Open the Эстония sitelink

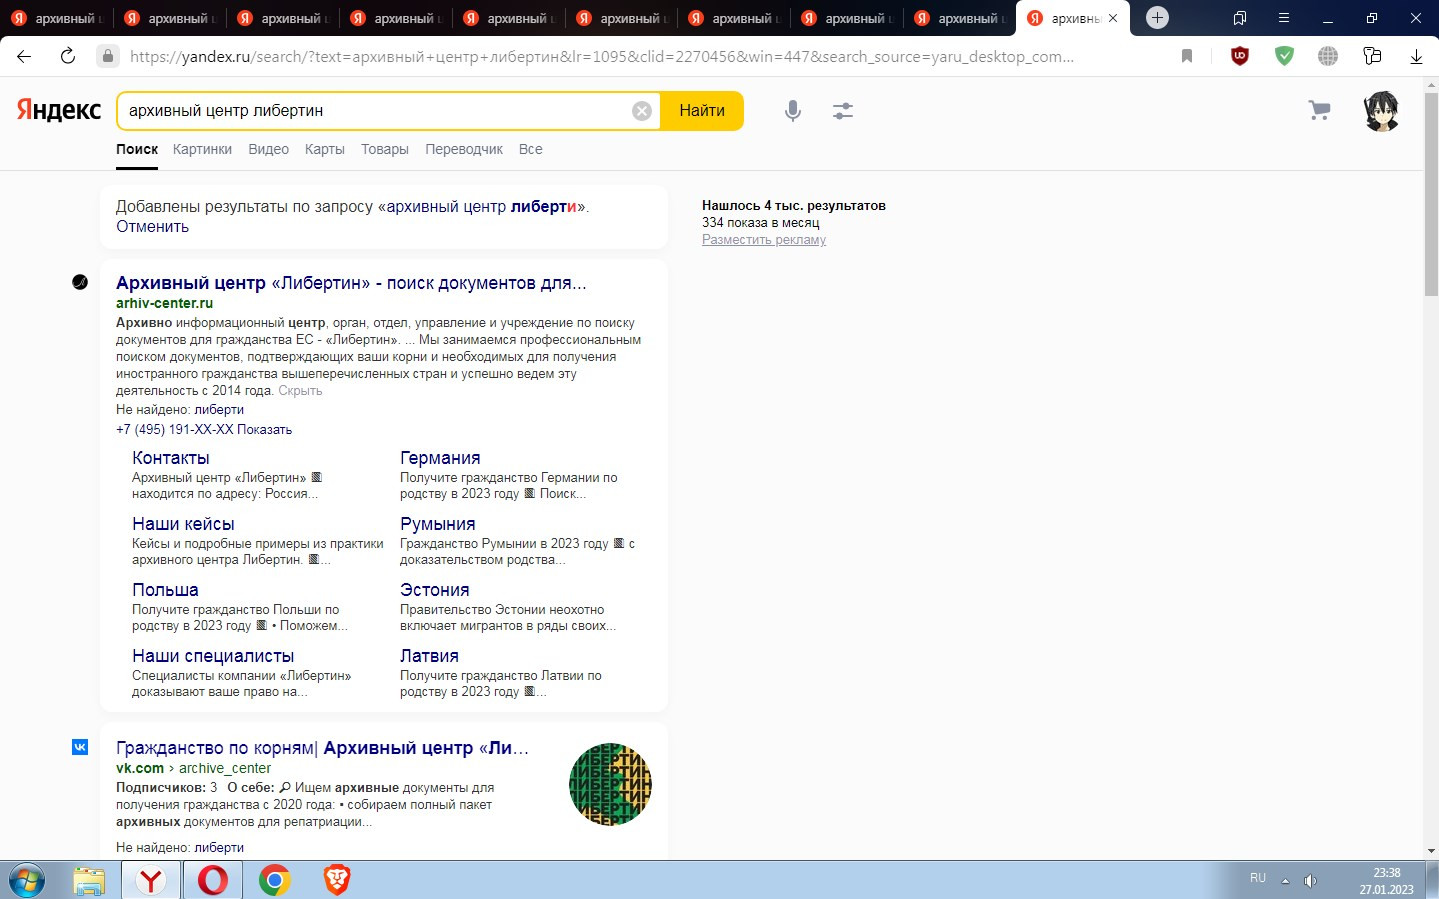[435, 590]
